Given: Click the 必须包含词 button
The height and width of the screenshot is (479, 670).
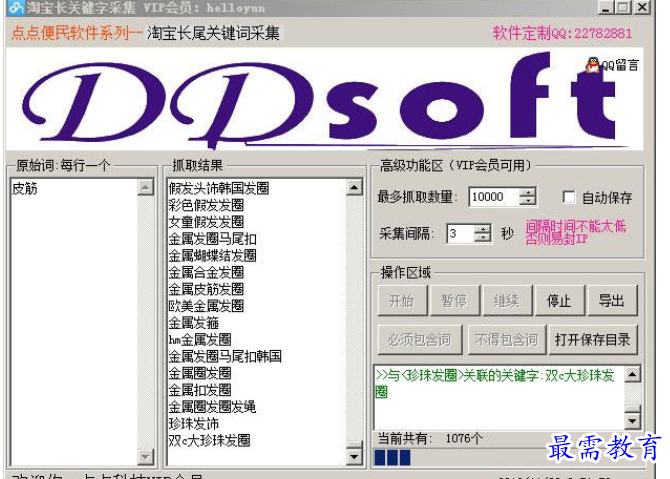Looking at the screenshot, I should click(x=420, y=340).
